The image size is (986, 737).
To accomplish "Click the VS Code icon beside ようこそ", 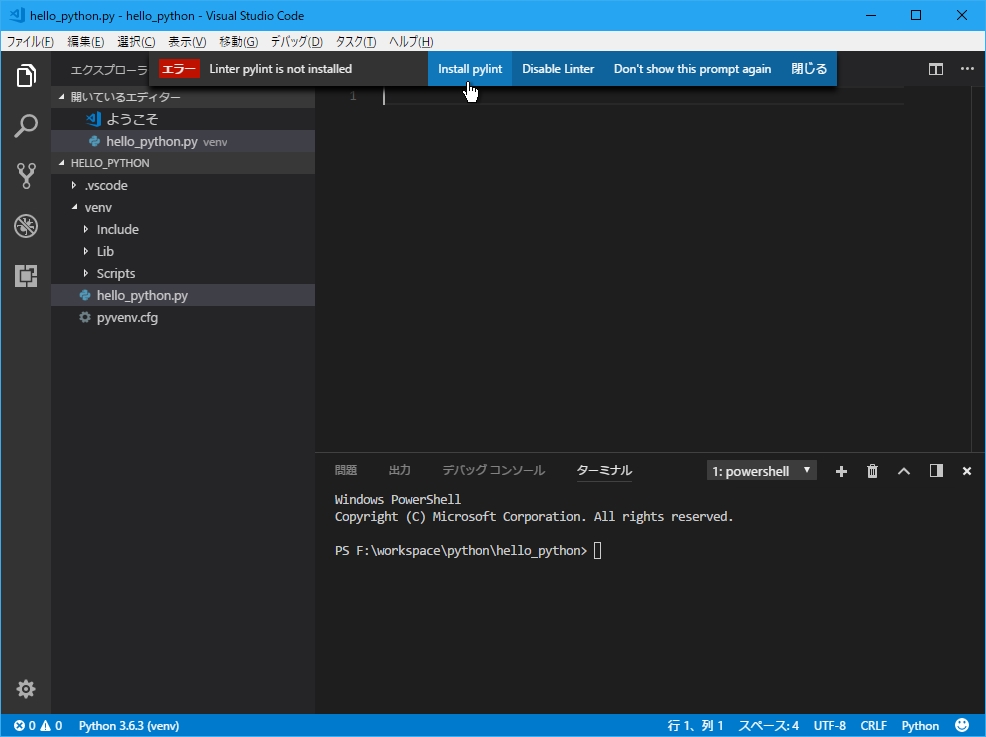I will tap(94, 119).
